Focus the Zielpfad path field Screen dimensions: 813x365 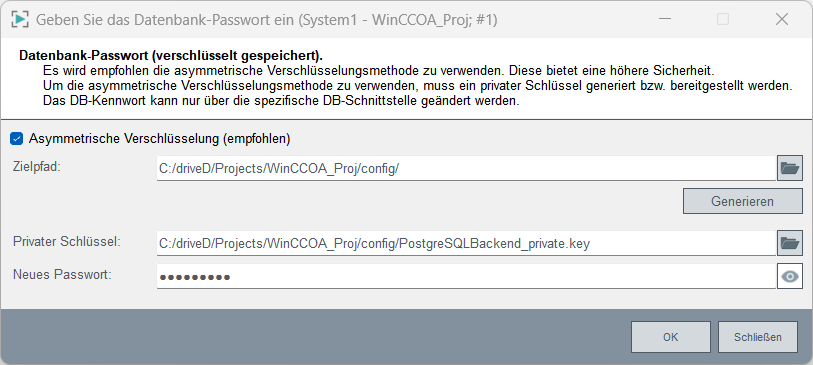[x=466, y=169]
